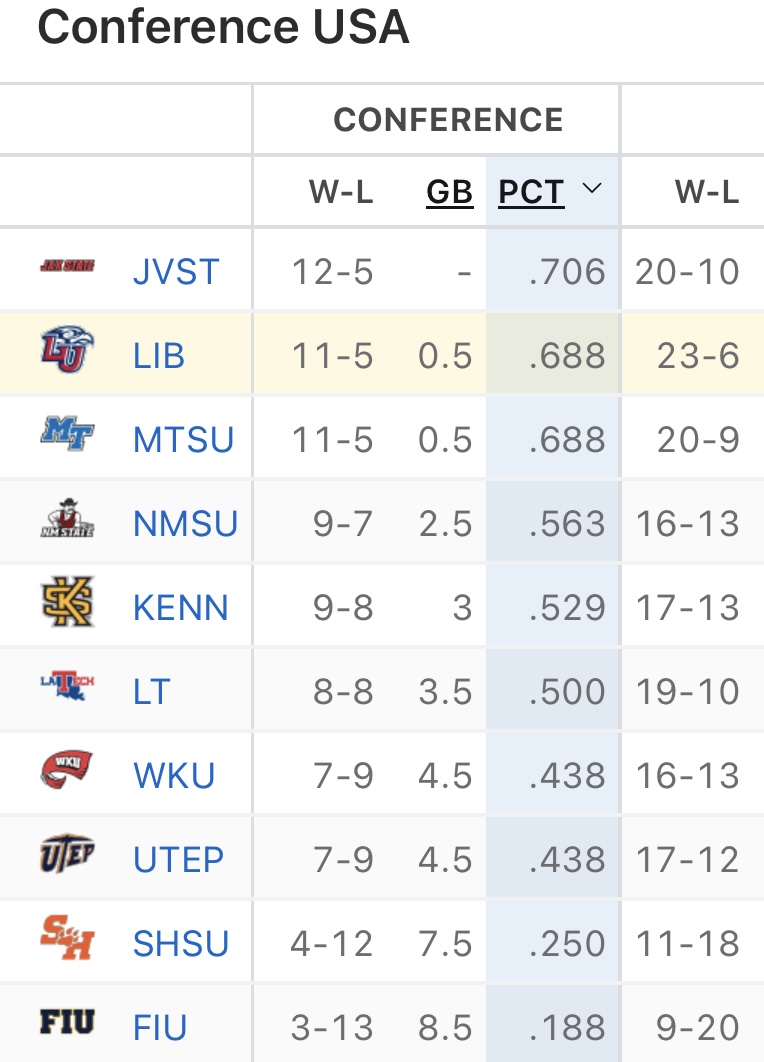The image size is (764, 1062).
Task: Click the UTEP Miners logo
Action: pyautogui.click(x=67, y=855)
